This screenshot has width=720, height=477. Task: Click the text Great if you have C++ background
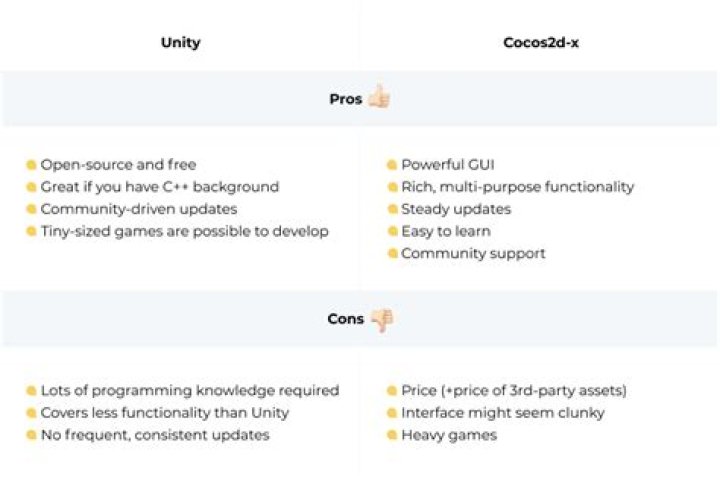pos(159,187)
